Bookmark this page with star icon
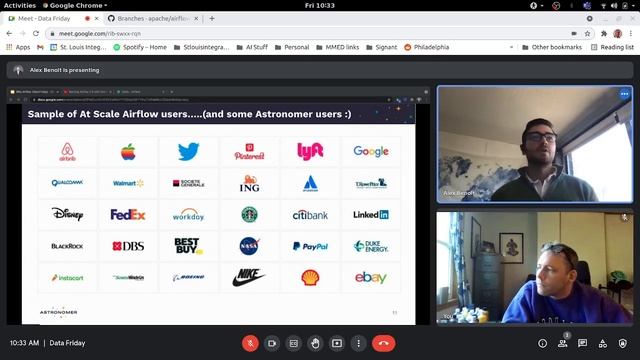The image size is (640, 360). [x=587, y=33]
